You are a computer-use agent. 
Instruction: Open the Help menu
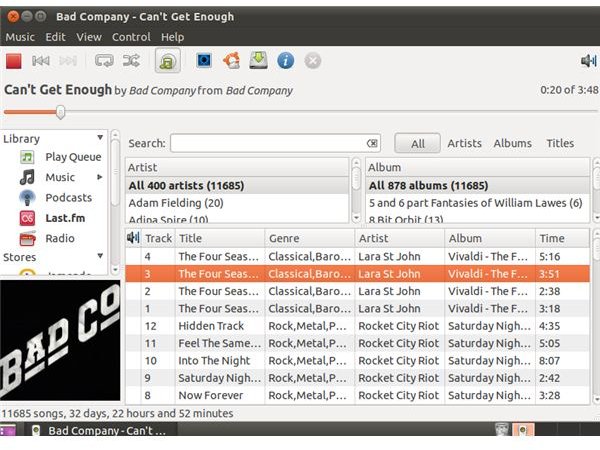click(173, 37)
